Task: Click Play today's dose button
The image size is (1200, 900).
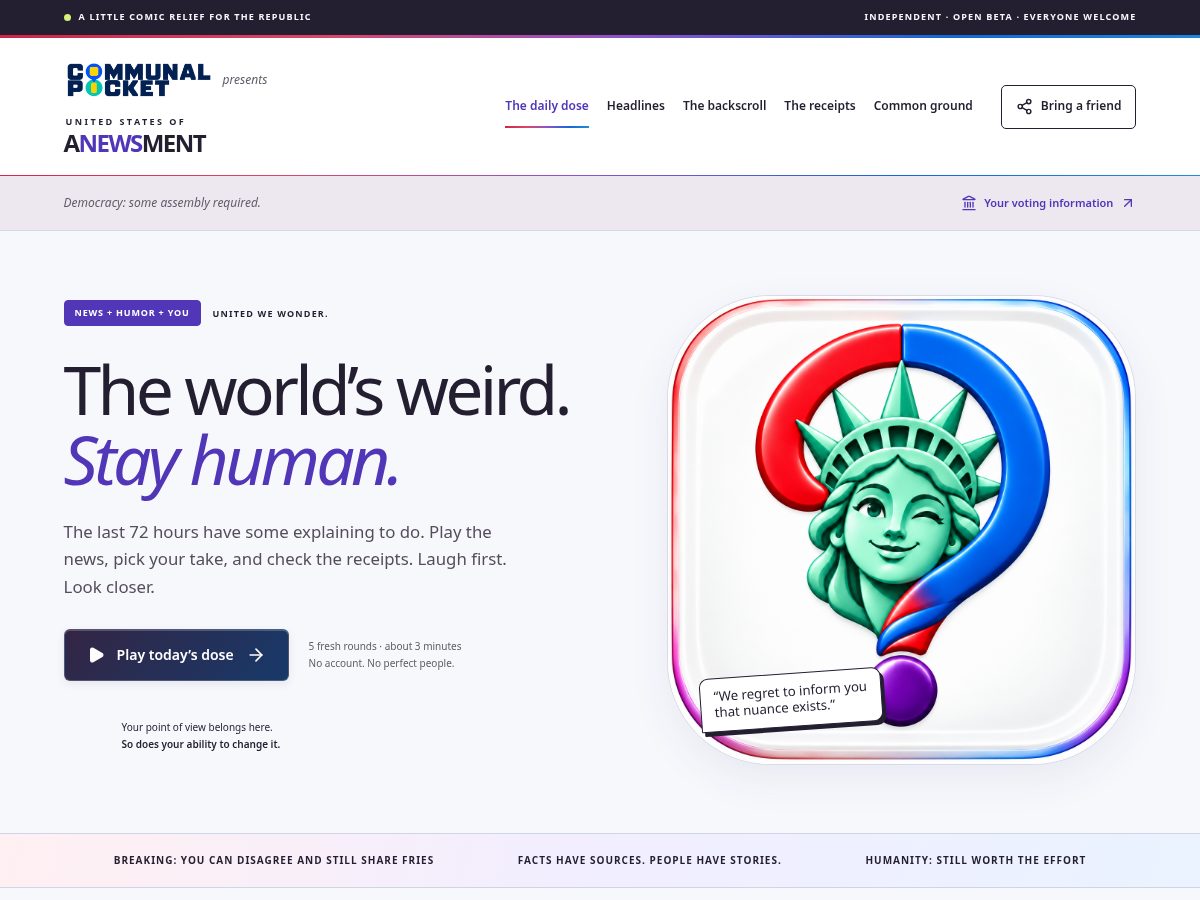Action: pyautogui.click(x=176, y=655)
